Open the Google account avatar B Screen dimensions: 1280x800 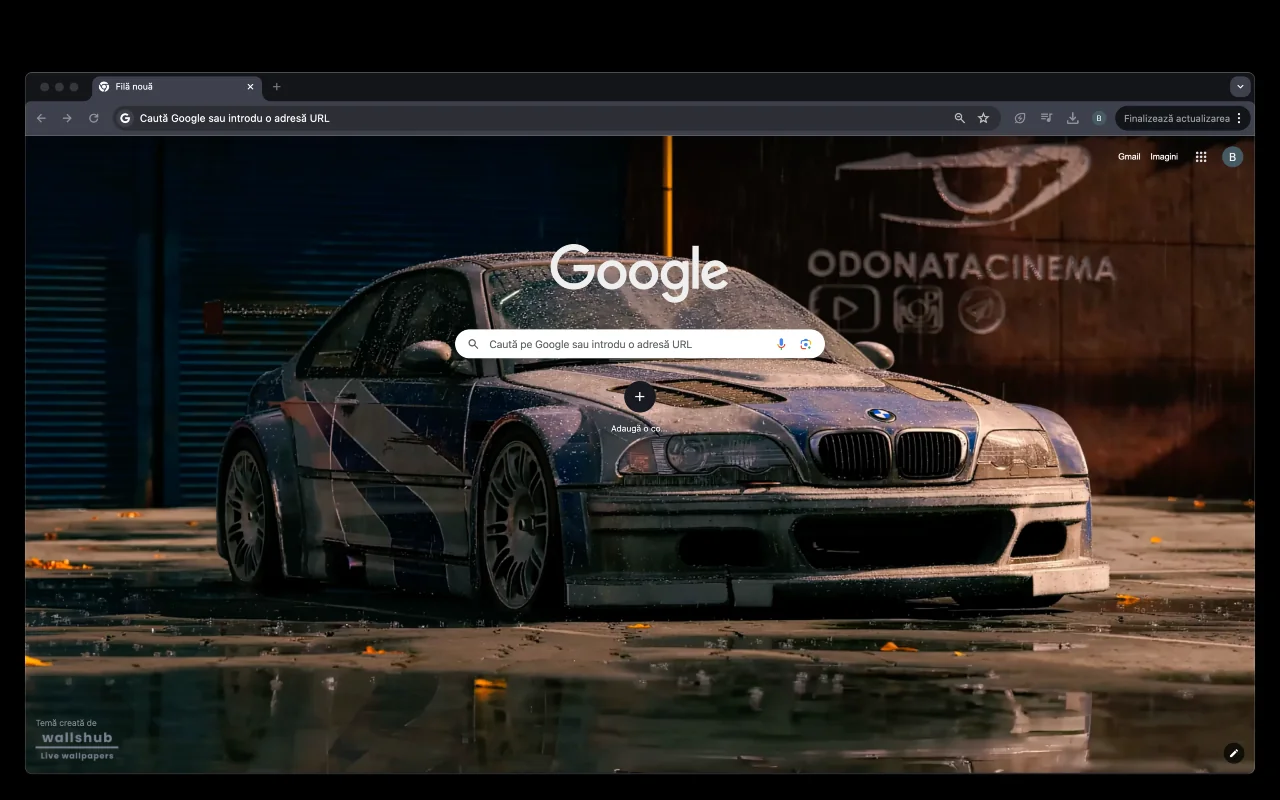[x=1232, y=157]
